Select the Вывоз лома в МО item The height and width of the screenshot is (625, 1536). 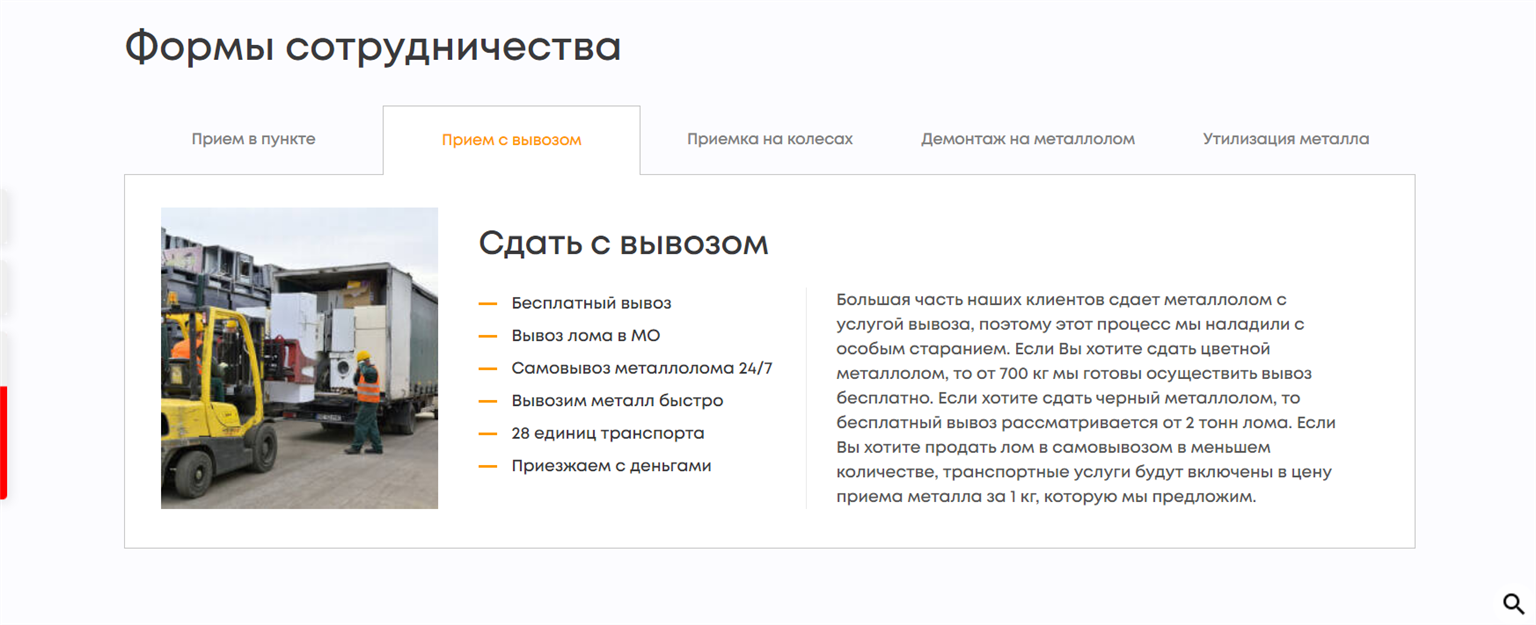click(585, 336)
